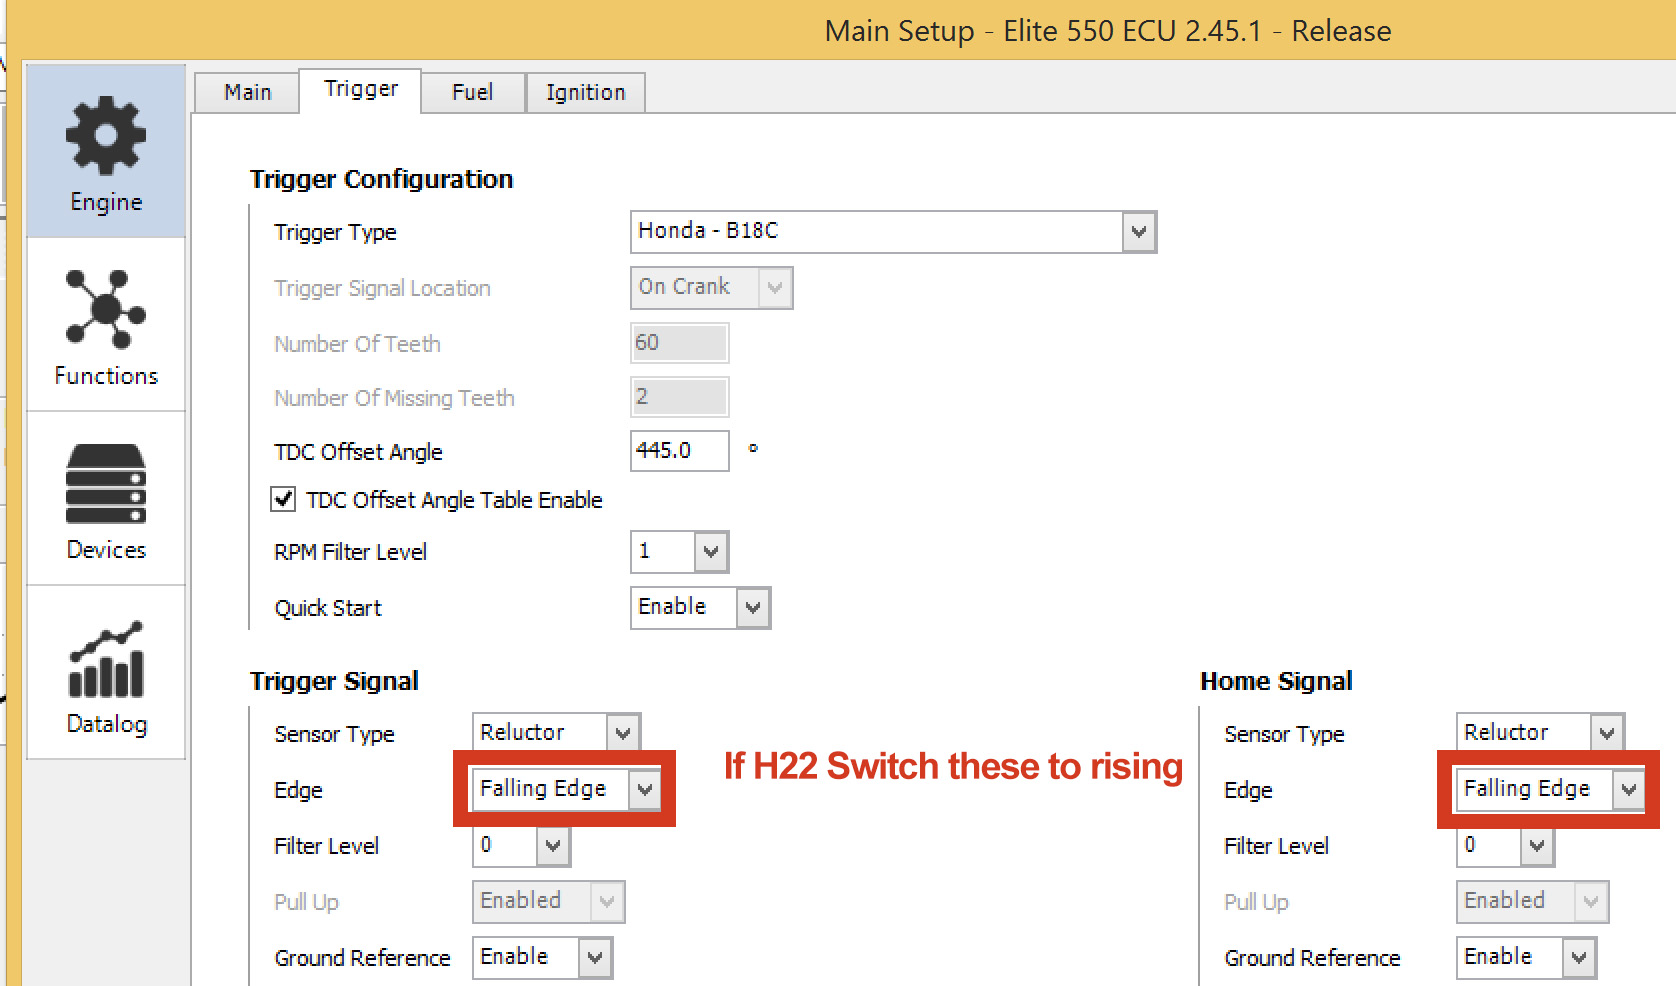1676x986 pixels.
Task: Open Trigger Signal Pull Up dropdown
Action: 606,902
